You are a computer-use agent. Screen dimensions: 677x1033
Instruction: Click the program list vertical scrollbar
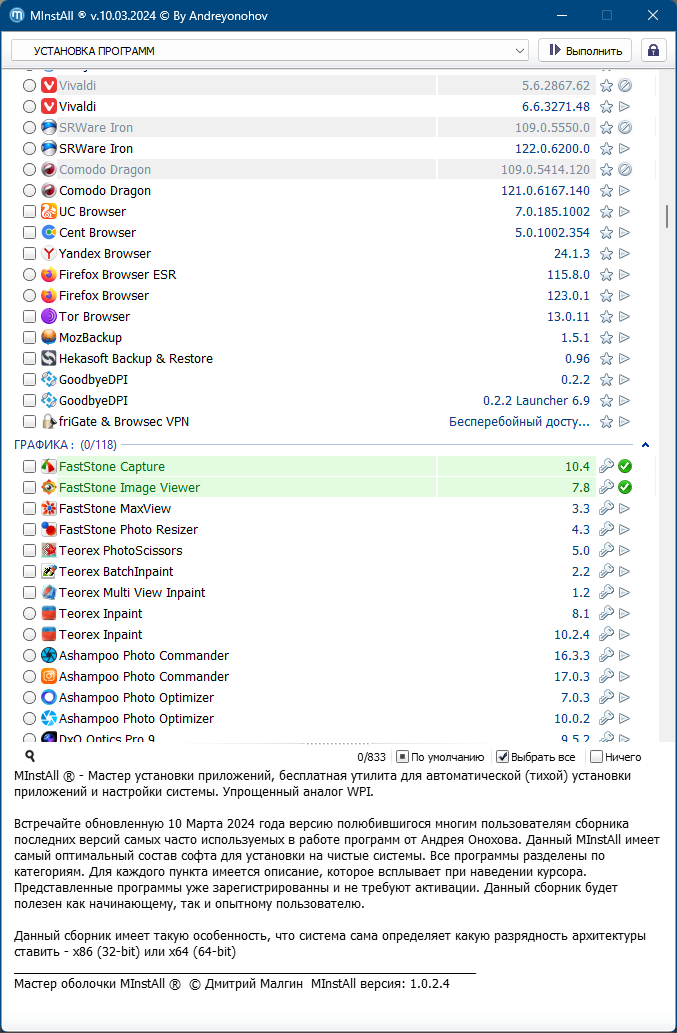point(667,216)
